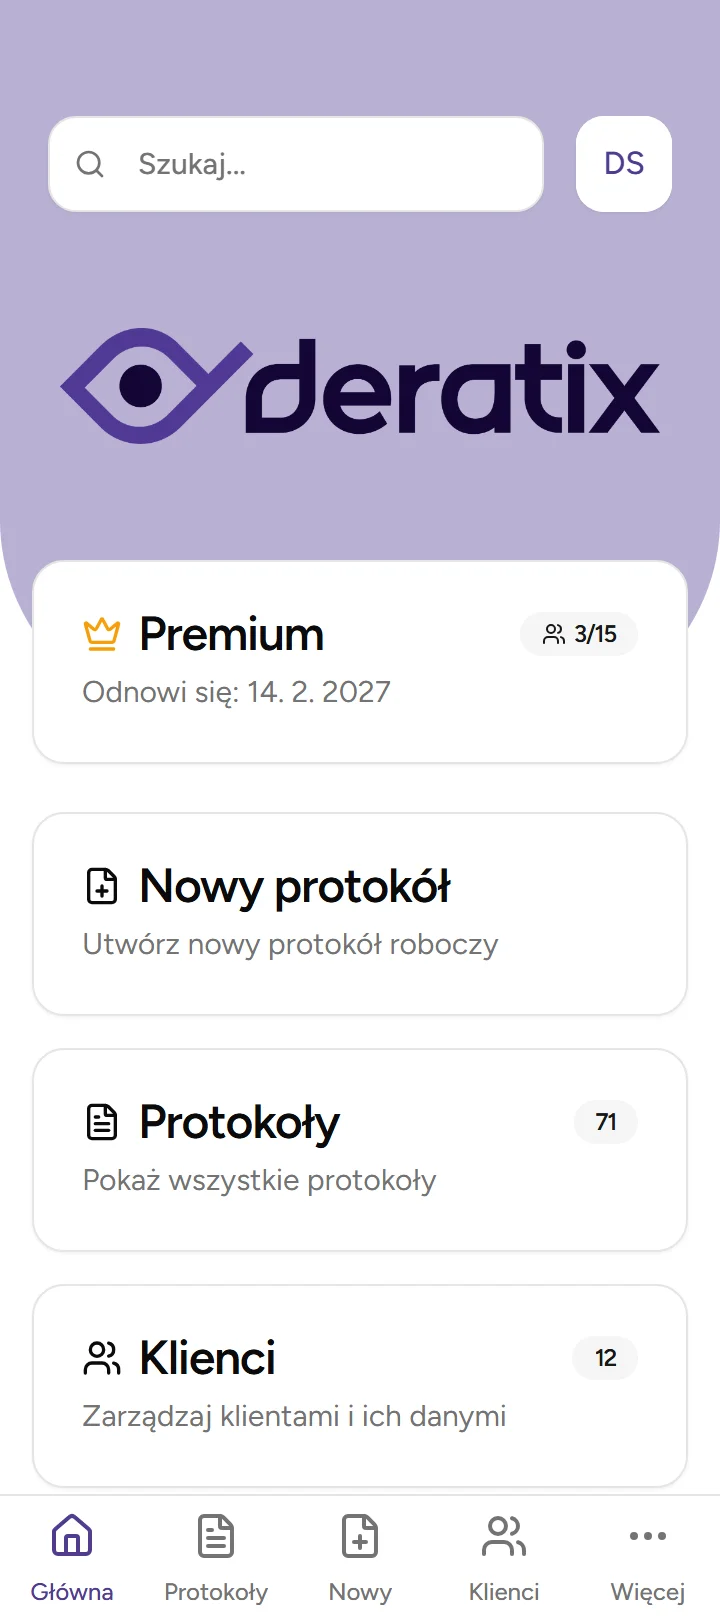Image resolution: width=720 pixels, height=1624 pixels.
Task: Tap the document-plus icon beside Nowy protokół
Action: 101,886
